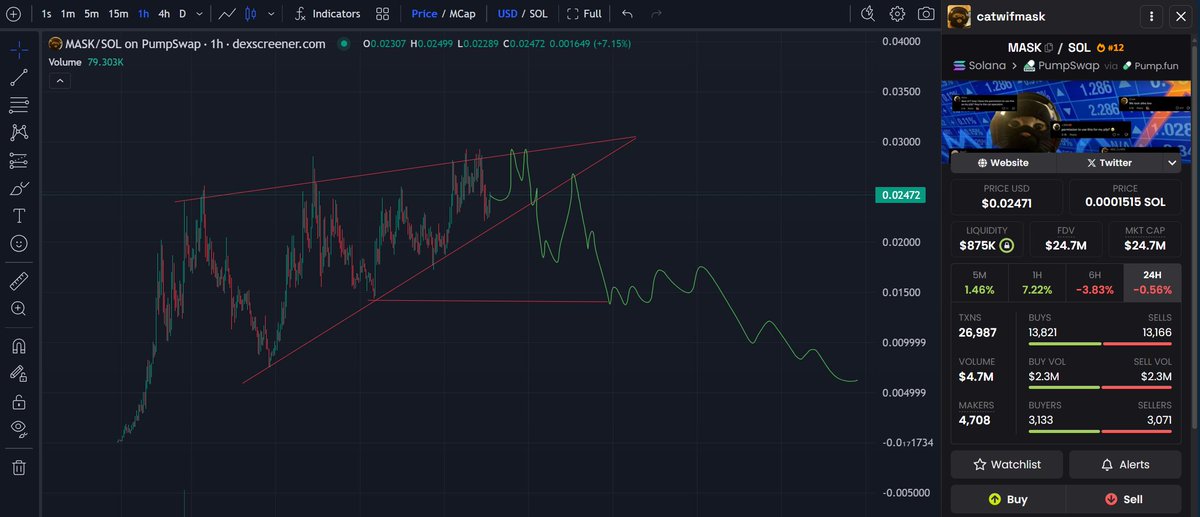This screenshot has height=517, width=1200.
Task: Select the ruler measure tool
Action: tap(19, 281)
